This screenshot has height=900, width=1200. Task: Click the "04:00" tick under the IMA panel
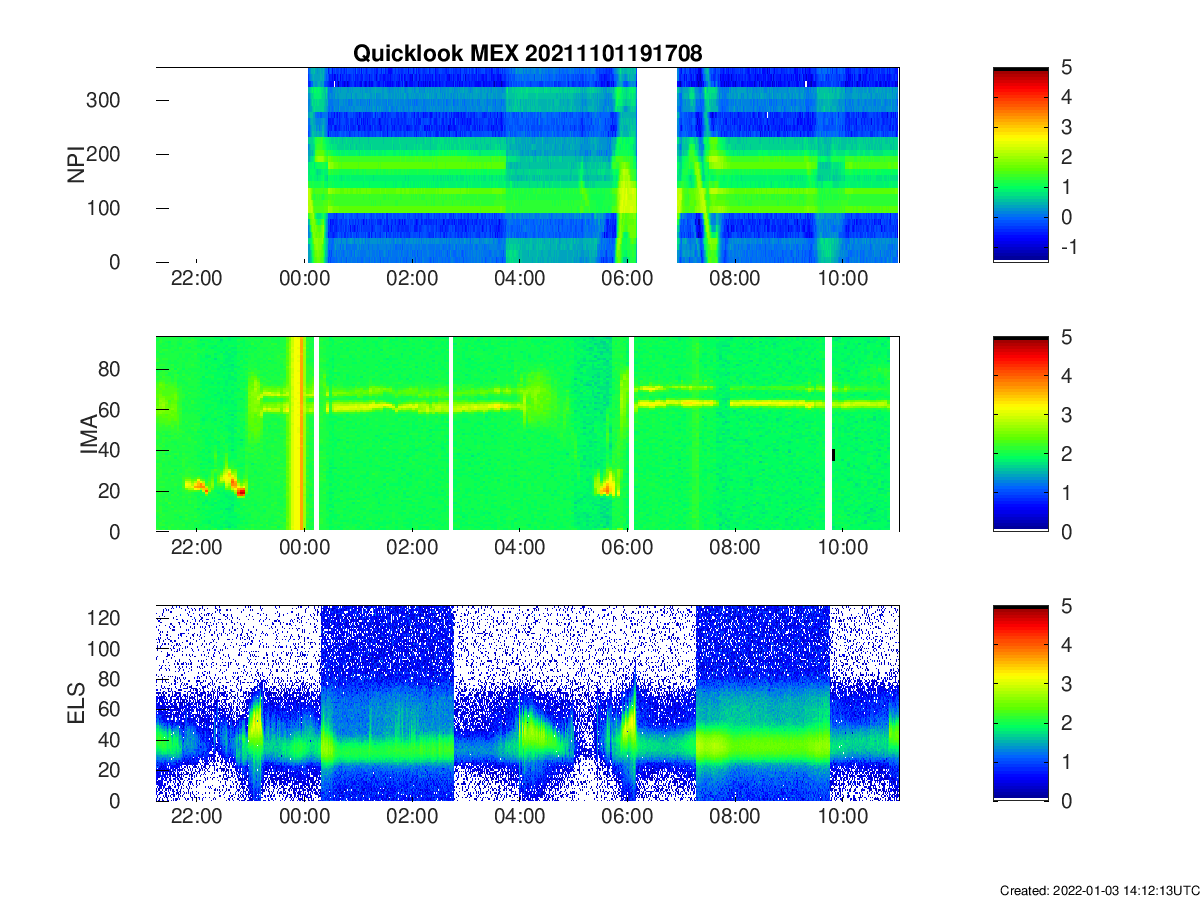(520, 548)
